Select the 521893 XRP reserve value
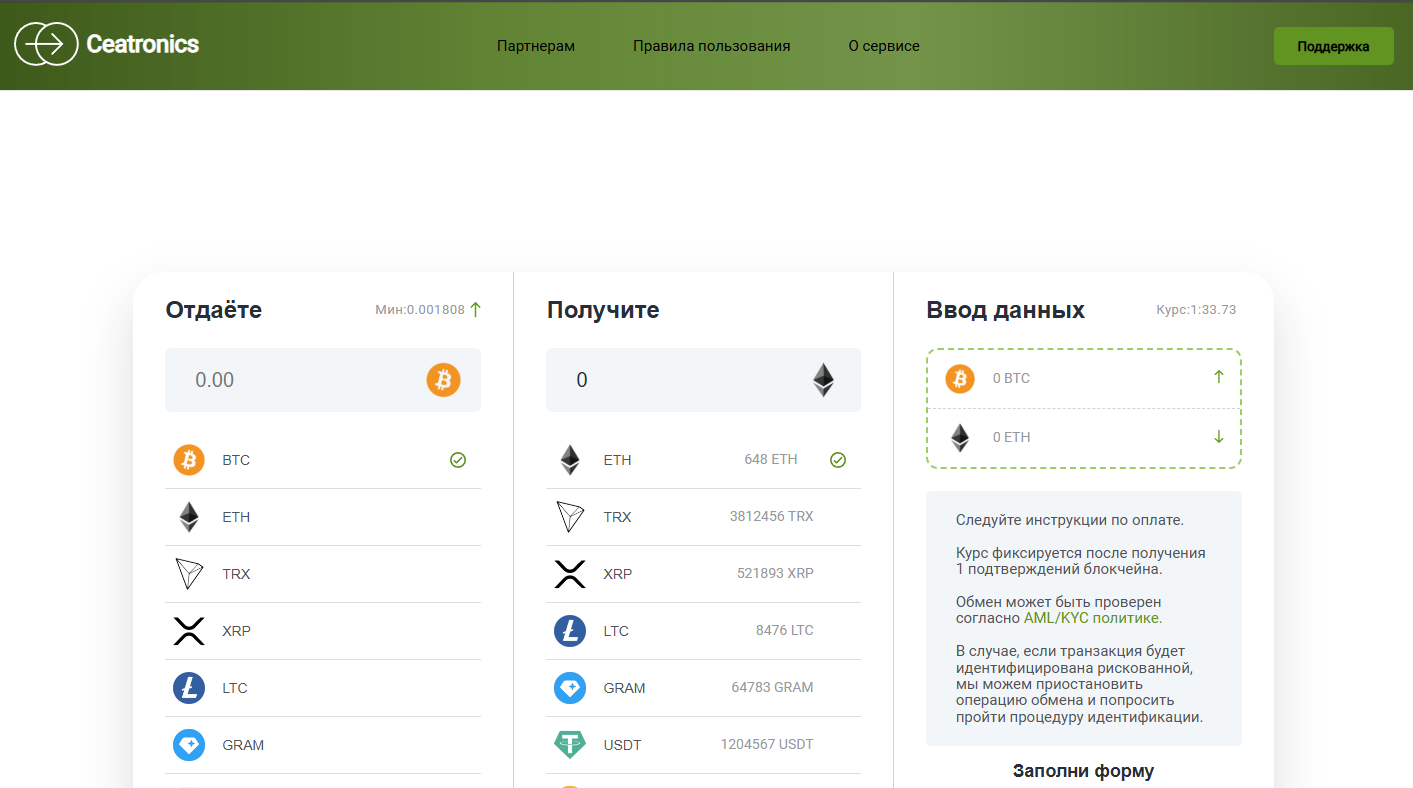The width and height of the screenshot is (1413, 788). pos(775,574)
